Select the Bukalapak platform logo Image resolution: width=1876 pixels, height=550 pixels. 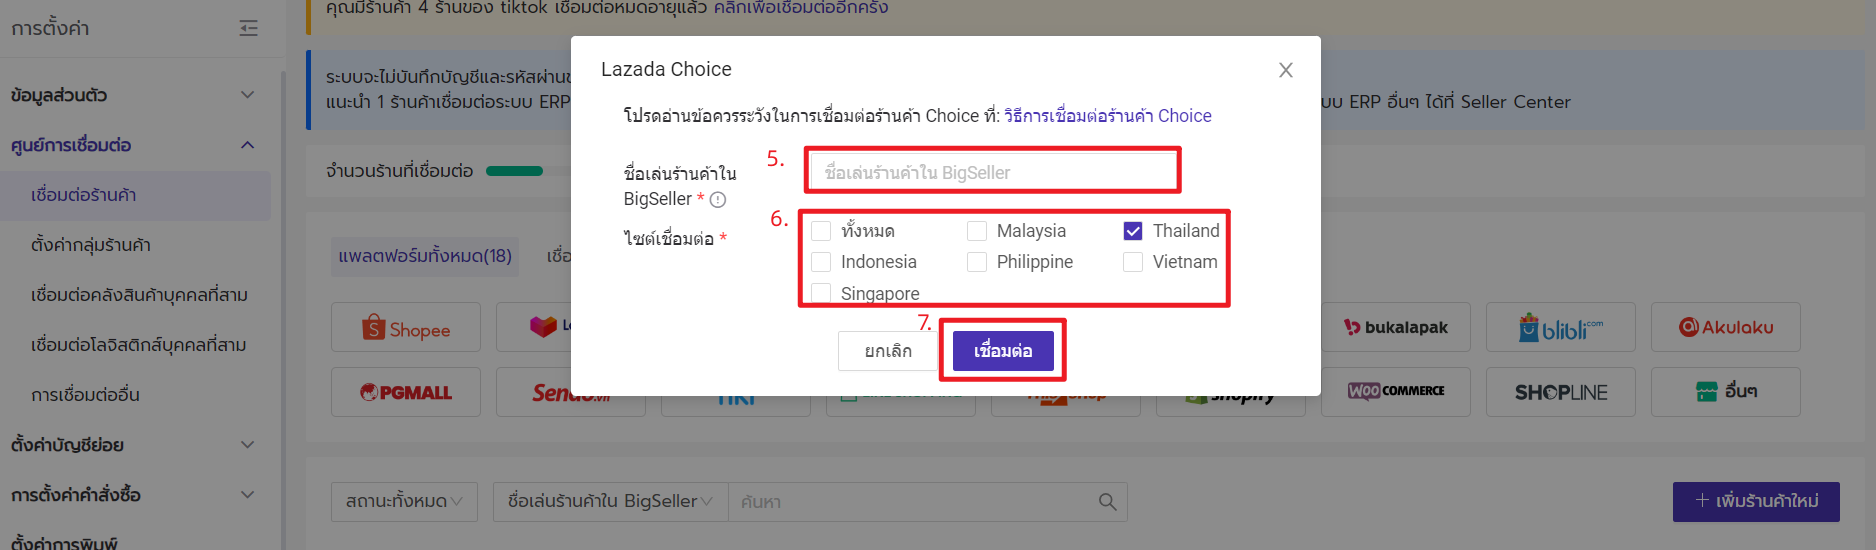point(1396,327)
